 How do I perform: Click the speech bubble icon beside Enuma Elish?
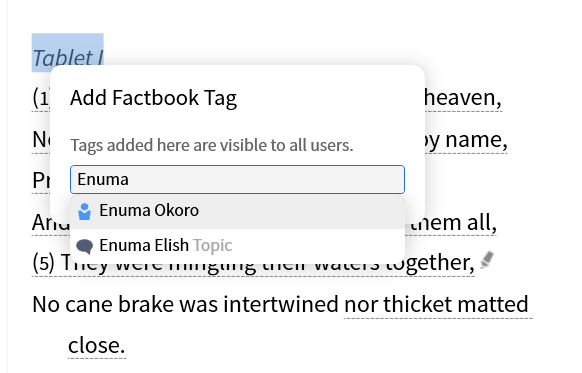pos(85,246)
